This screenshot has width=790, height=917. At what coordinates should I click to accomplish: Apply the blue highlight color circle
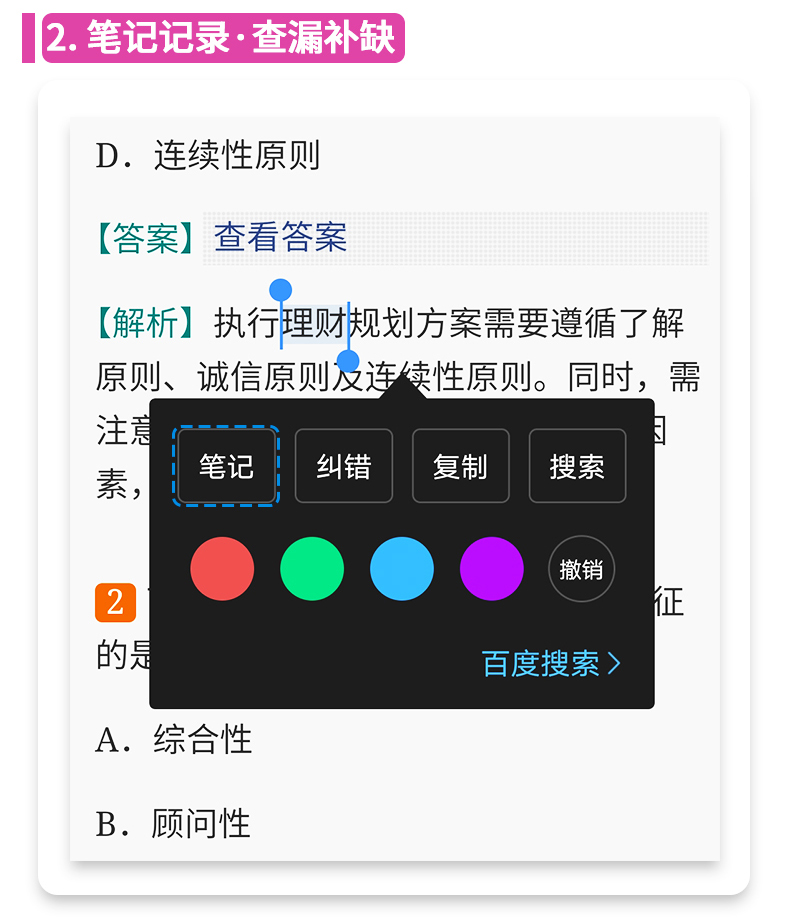tap(402, 569)
